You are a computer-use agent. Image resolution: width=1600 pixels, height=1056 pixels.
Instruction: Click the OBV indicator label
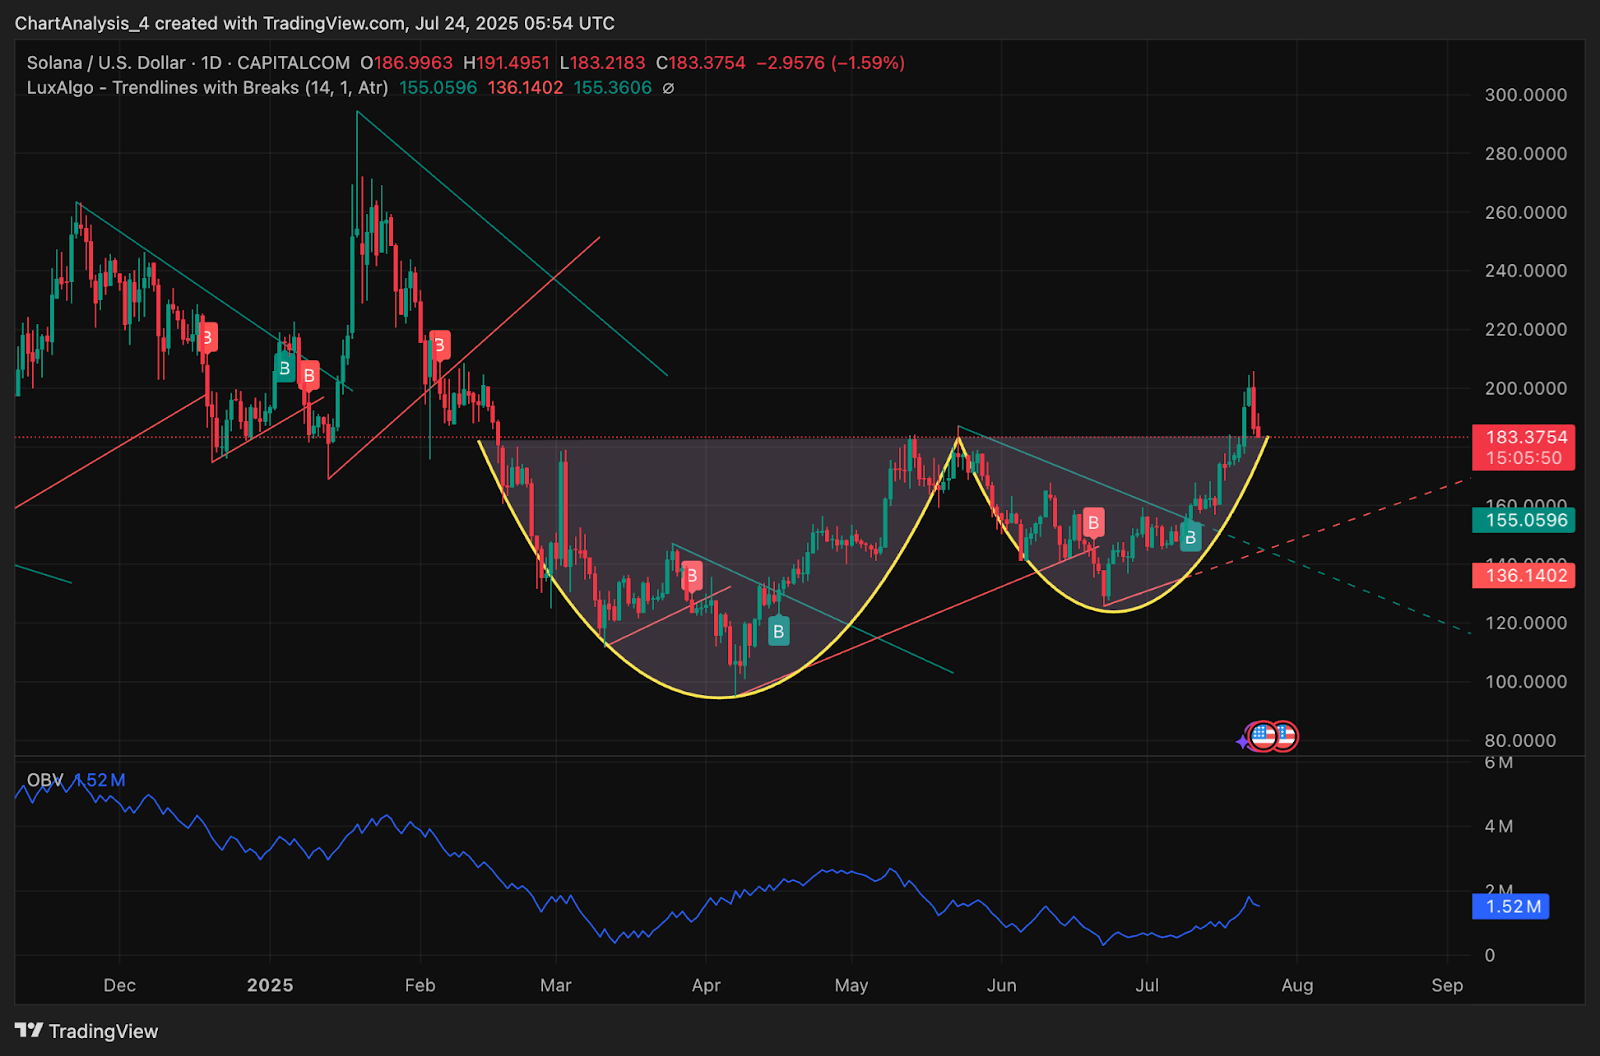point(44,780)
